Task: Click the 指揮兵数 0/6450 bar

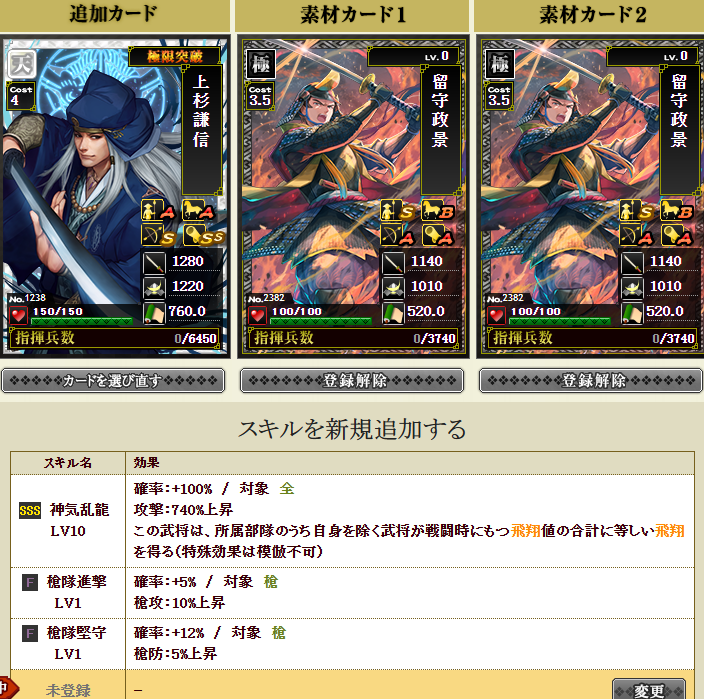Action: click(114, 338)
